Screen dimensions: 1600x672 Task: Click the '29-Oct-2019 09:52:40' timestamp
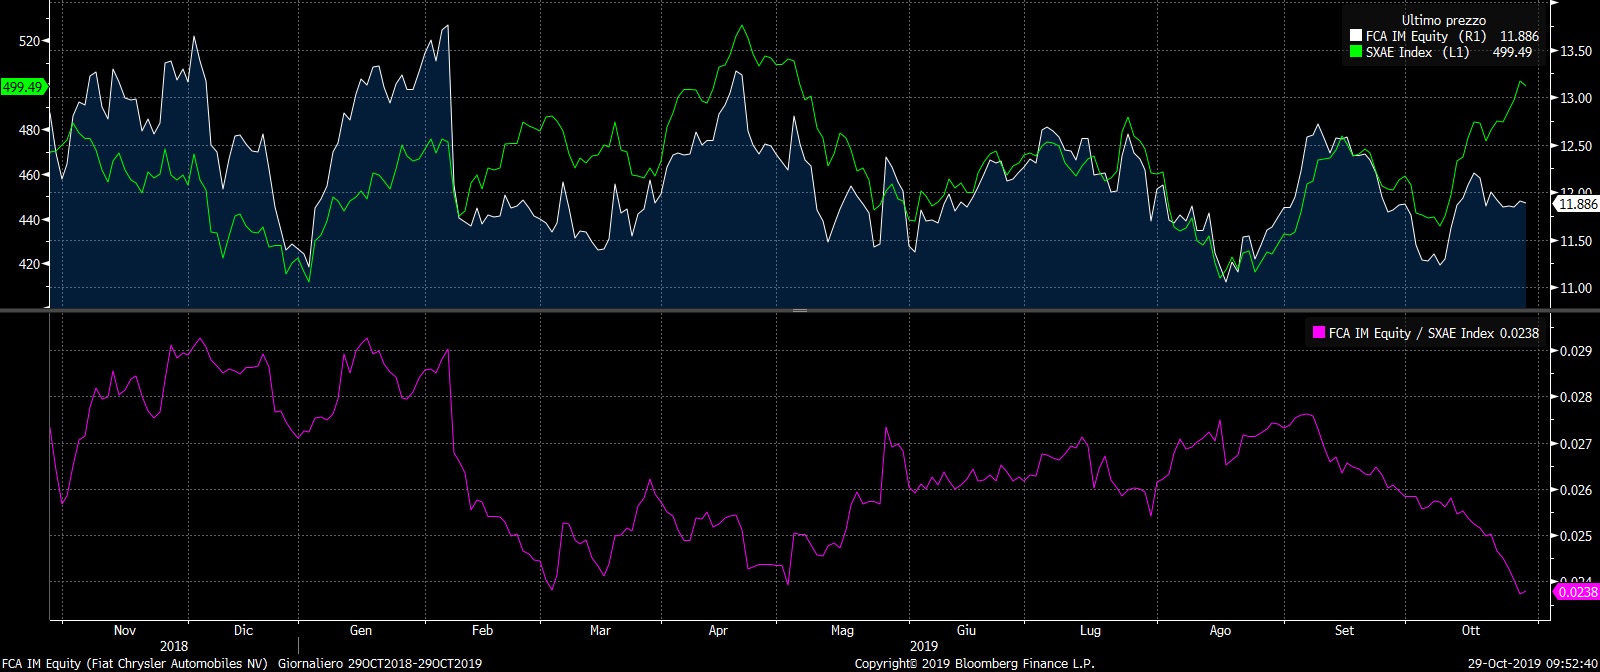tap(1534, 663)
